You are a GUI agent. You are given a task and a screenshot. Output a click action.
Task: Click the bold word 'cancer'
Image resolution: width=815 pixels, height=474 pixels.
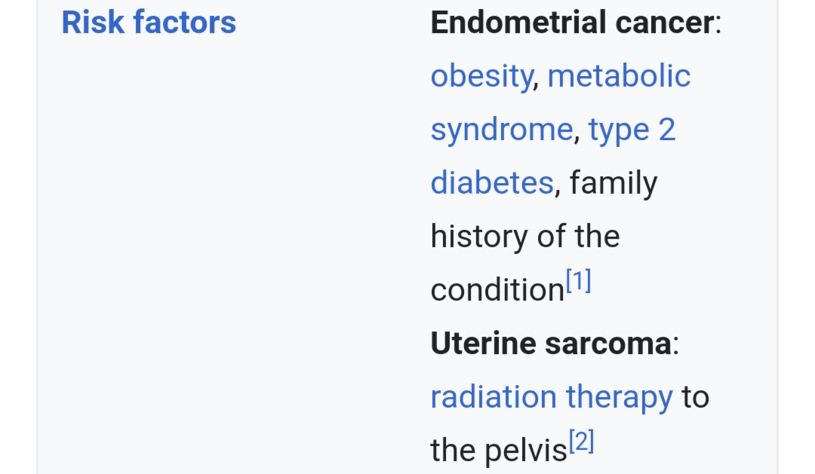(664, 22)
